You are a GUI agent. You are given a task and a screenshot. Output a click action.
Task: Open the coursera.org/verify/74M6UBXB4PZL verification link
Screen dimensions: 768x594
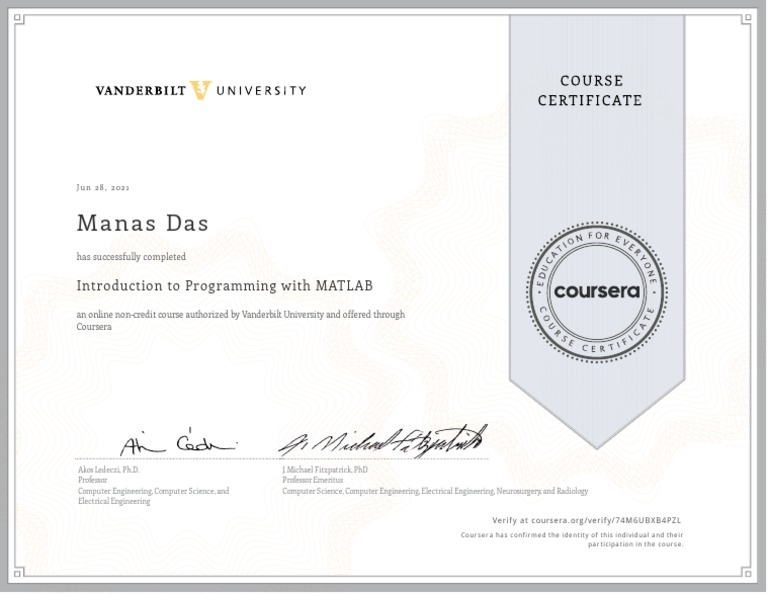pyautogui.click(x=606, y=521)
